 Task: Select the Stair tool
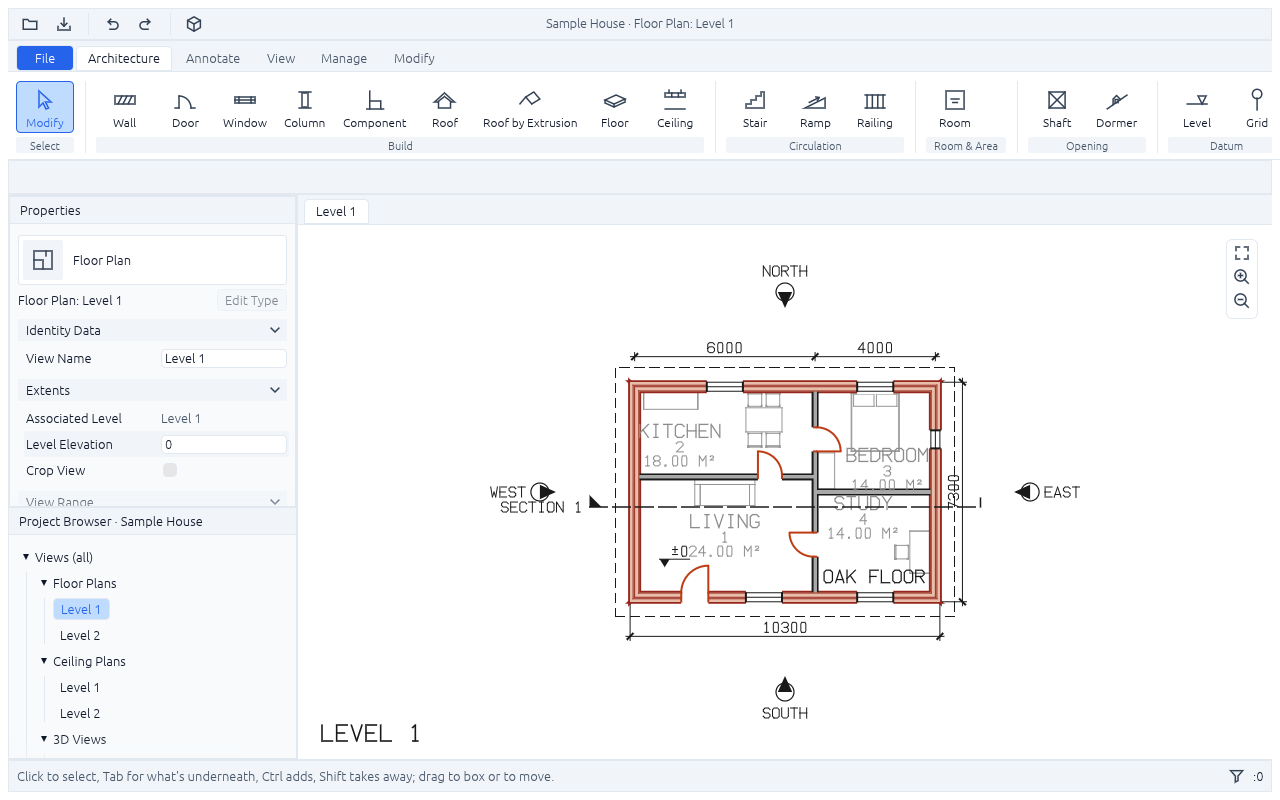coord(755,108)
